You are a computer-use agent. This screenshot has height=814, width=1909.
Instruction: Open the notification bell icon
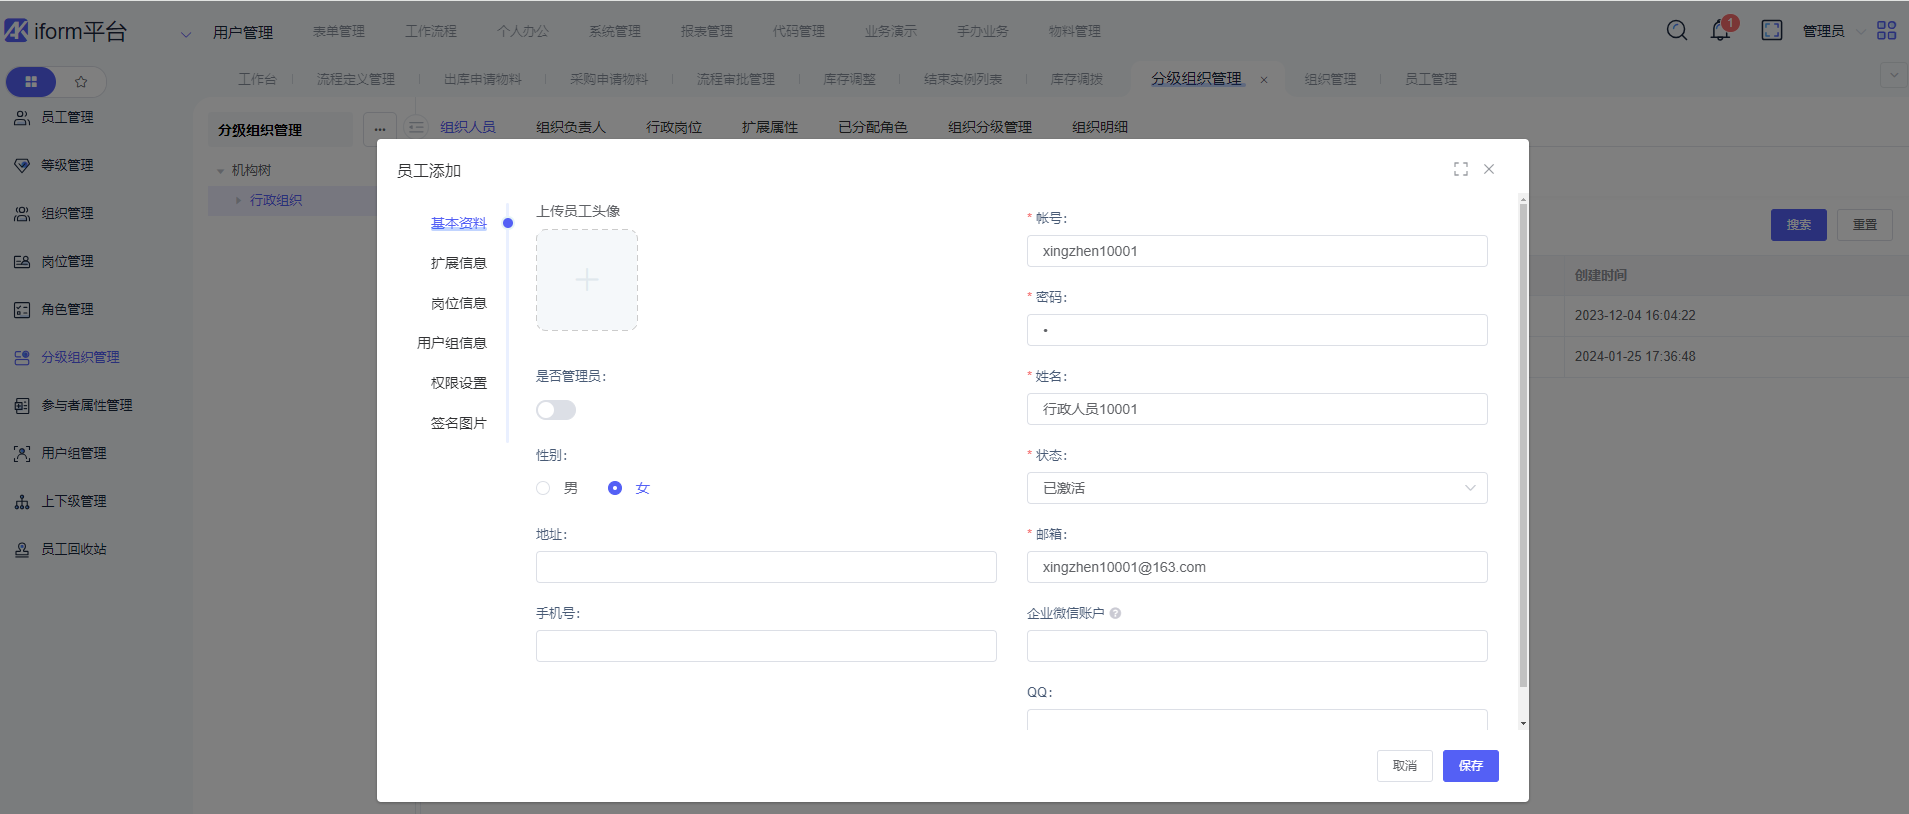(x=1720, y=31)
